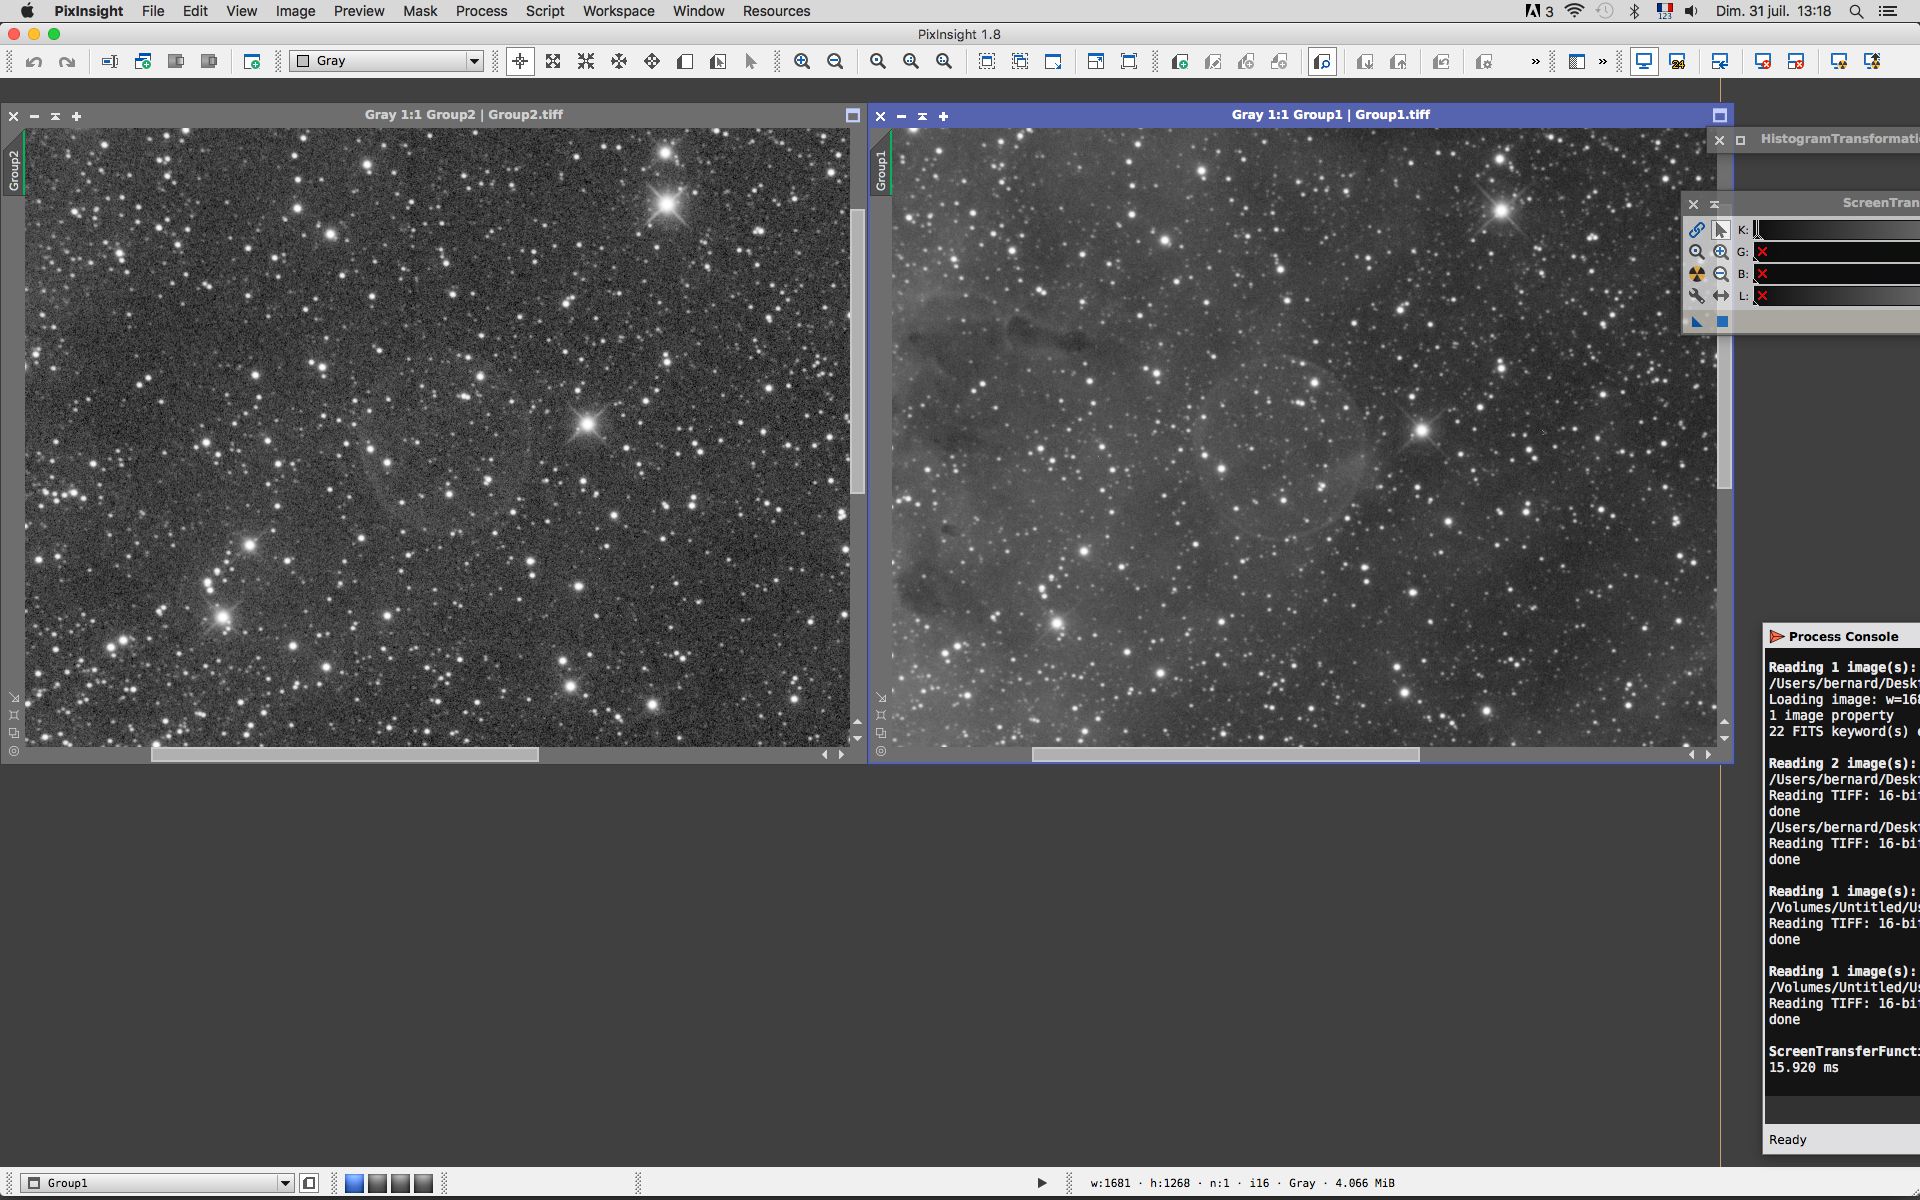Click the Group2 vertical view tab
This screenshot has width=1920, height=1200.
(x=14, y=170)
